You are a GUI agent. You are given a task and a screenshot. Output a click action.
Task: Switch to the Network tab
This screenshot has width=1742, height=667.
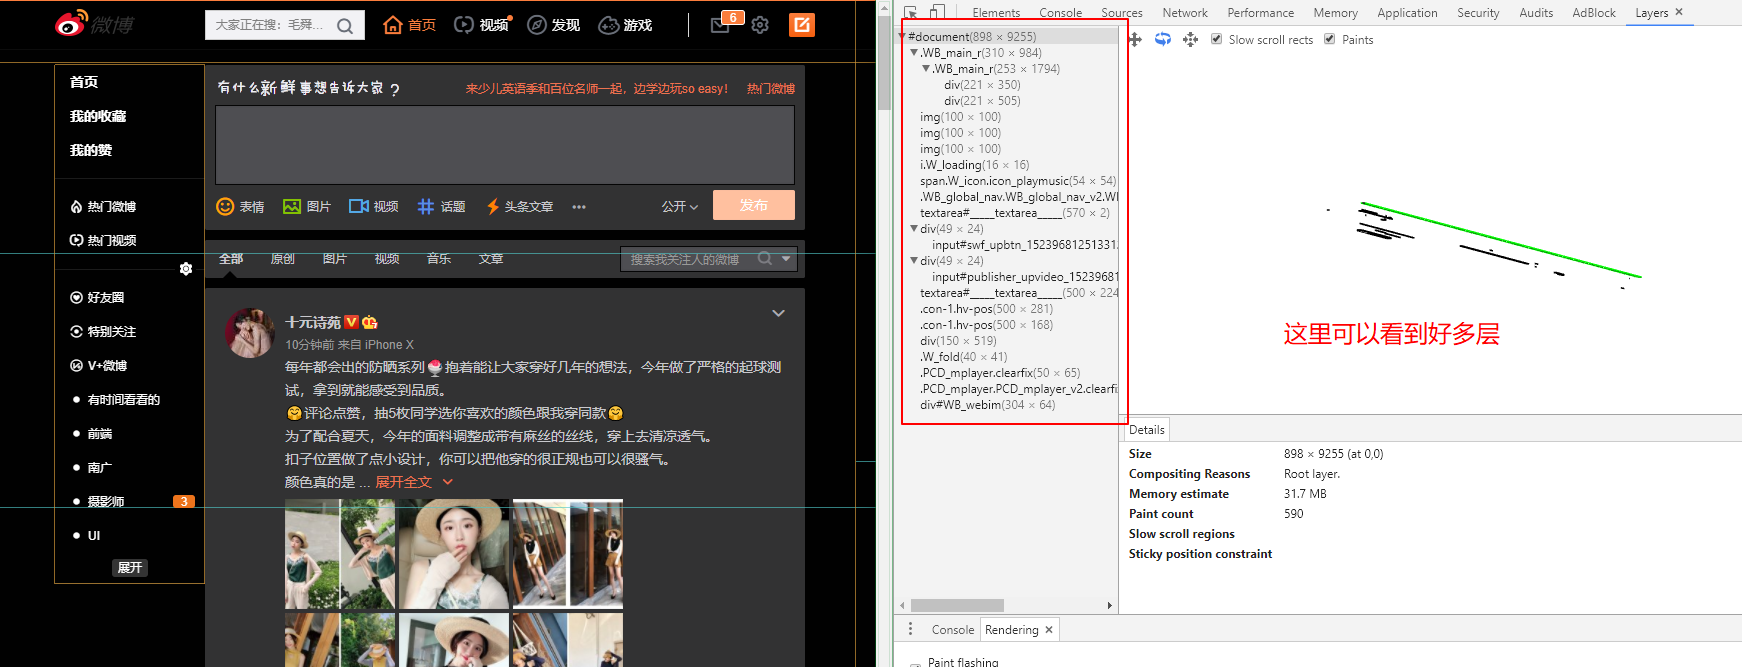[1185, 12]
